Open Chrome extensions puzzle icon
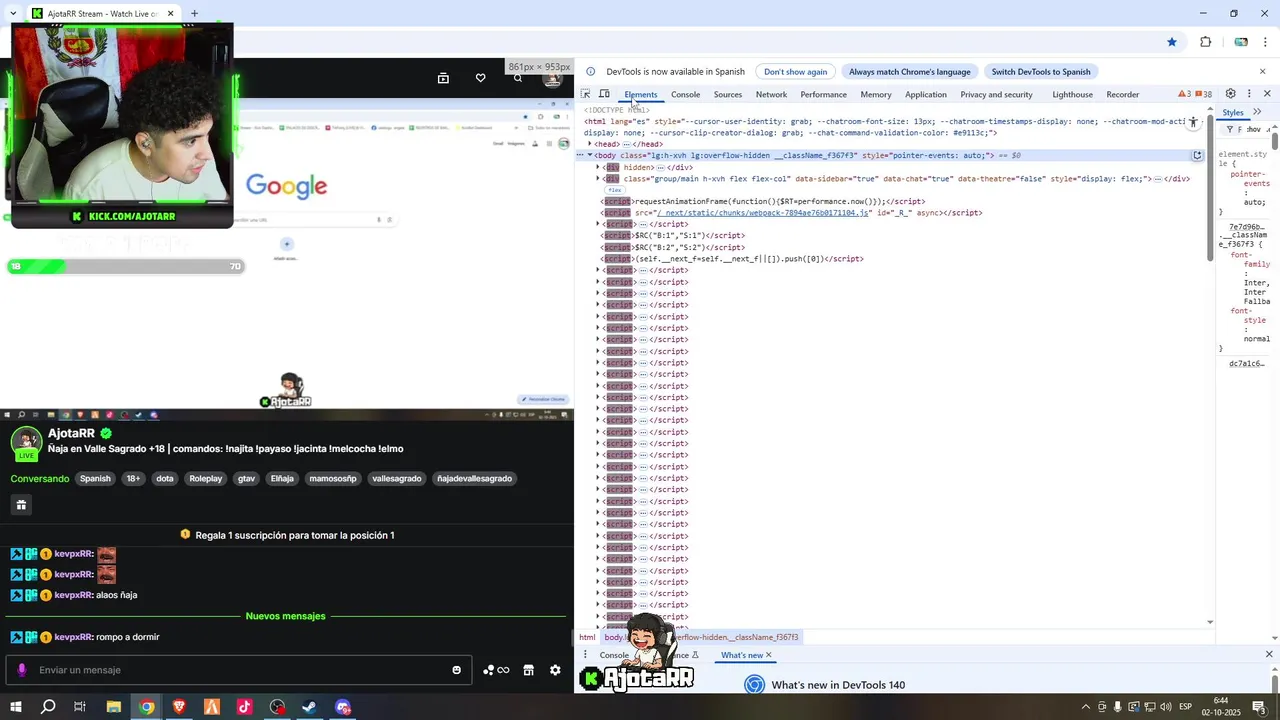The width and height of the screenshot is (1280, 720). click(1205, 42)
